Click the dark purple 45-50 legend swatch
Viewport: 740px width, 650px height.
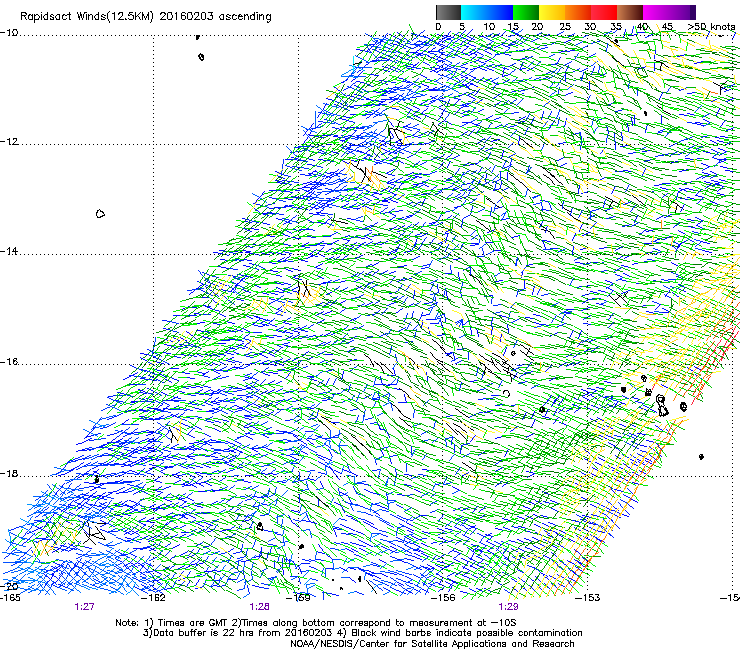tap(682, 12)
